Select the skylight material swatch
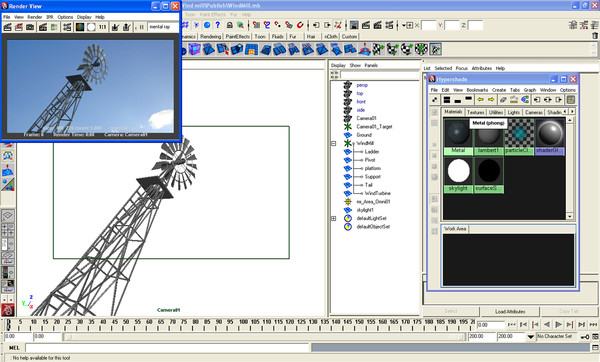This screenshot has height=362, width=600. tap(458, 174)
